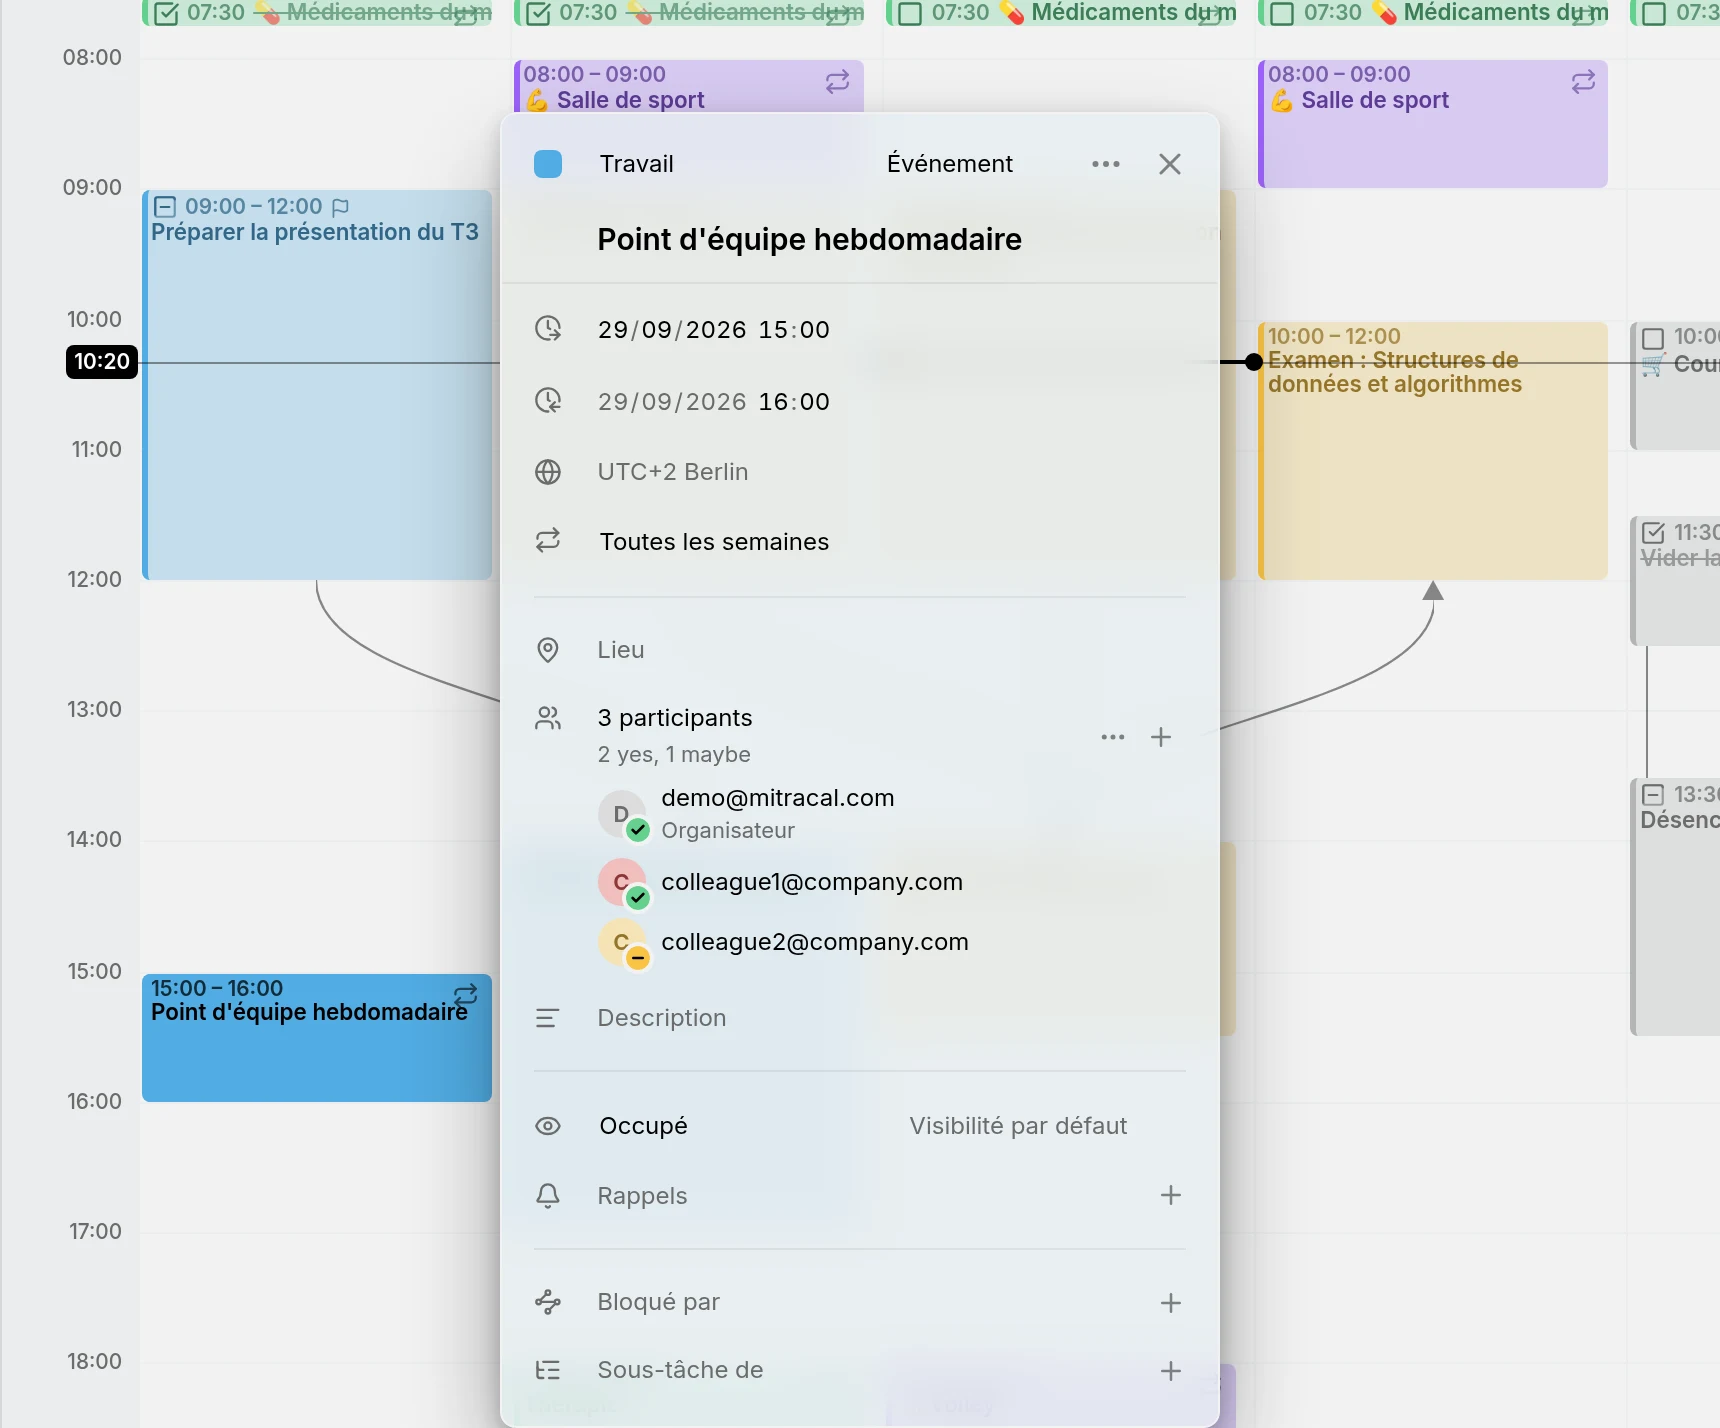Screen dimensions: 1720x1428
Task: Open the Événement type dropdown
Action: [x=950, y=164]
